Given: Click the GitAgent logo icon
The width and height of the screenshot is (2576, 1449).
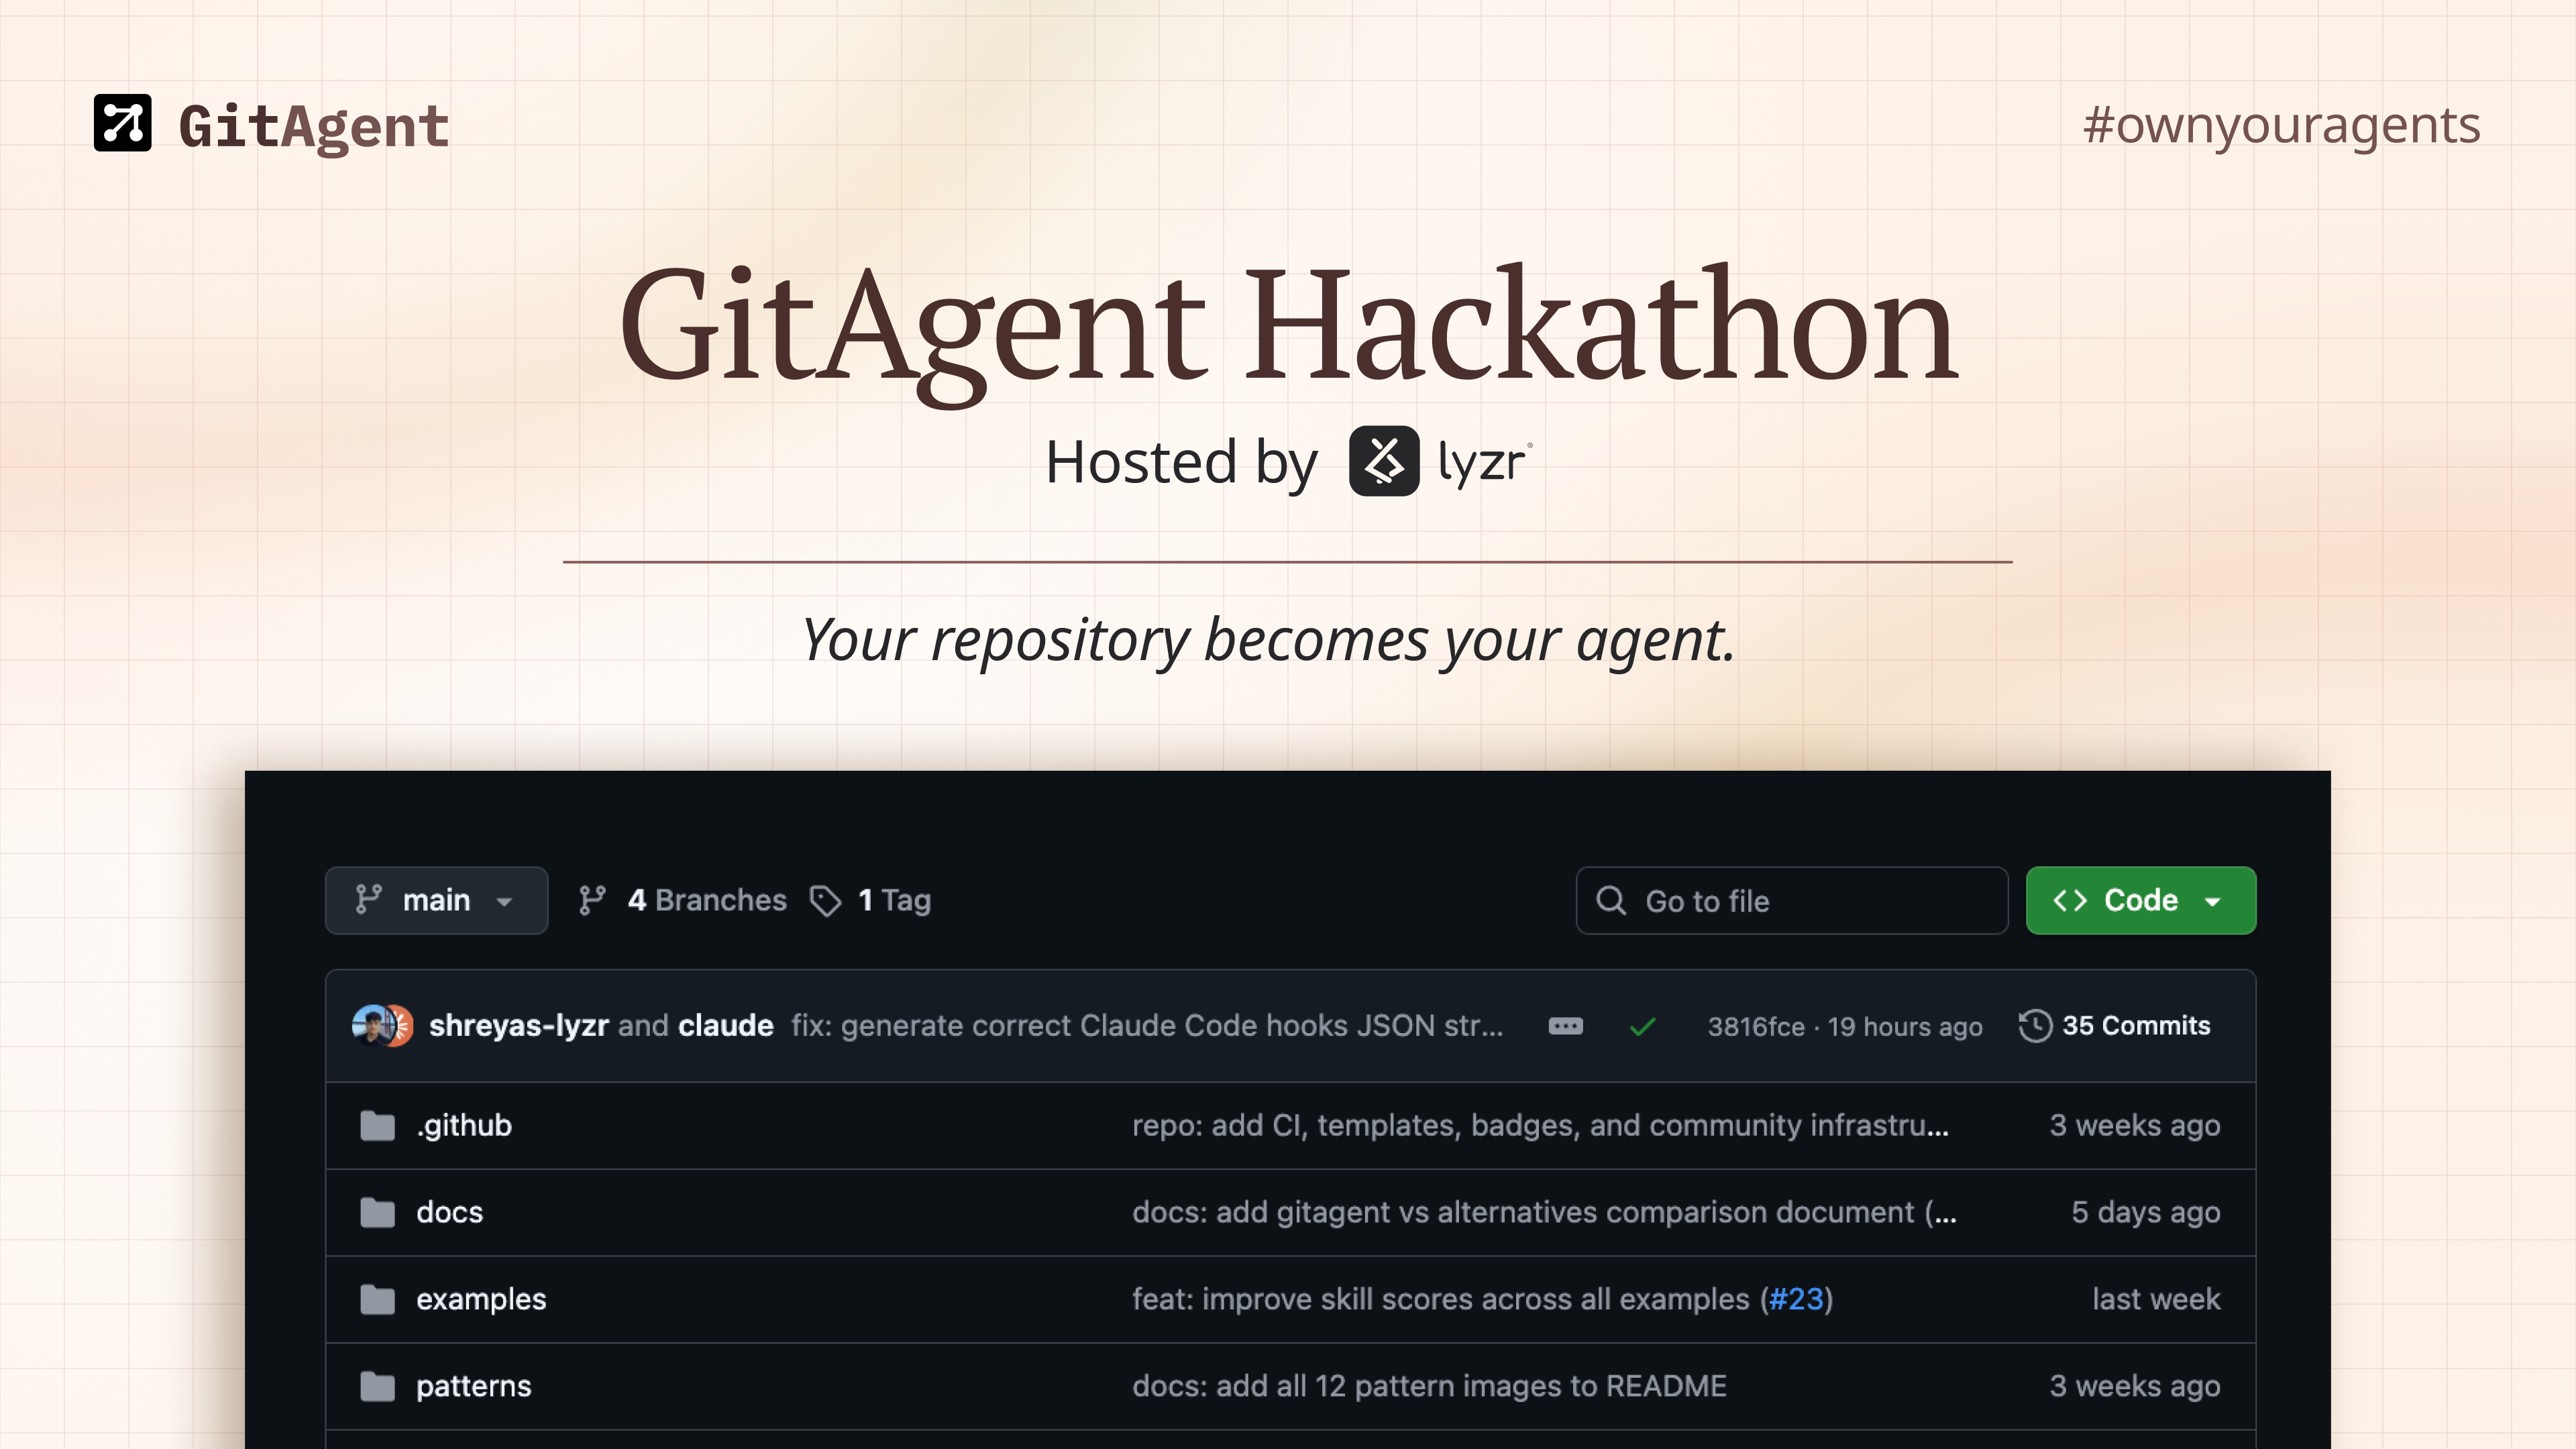Looking at the screenshot, I should click(x=122, y=123).
